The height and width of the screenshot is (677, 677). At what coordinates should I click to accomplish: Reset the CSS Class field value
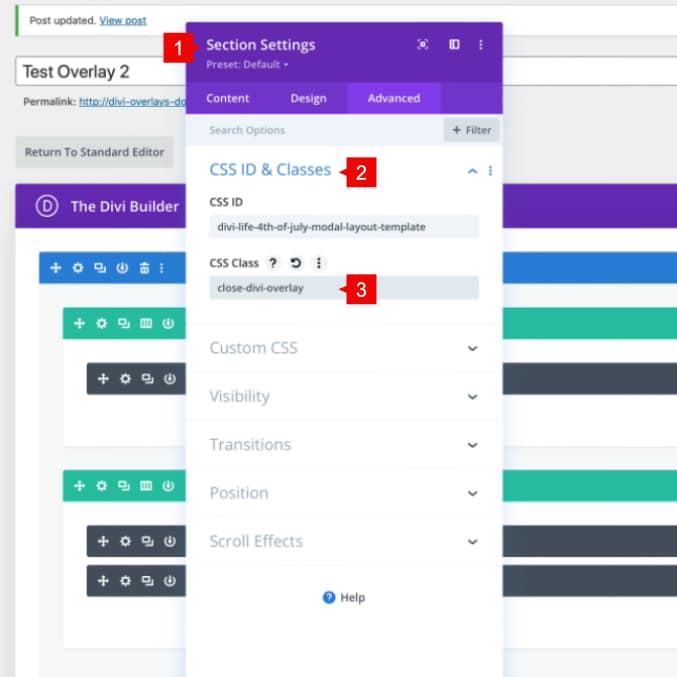point(295,263)
